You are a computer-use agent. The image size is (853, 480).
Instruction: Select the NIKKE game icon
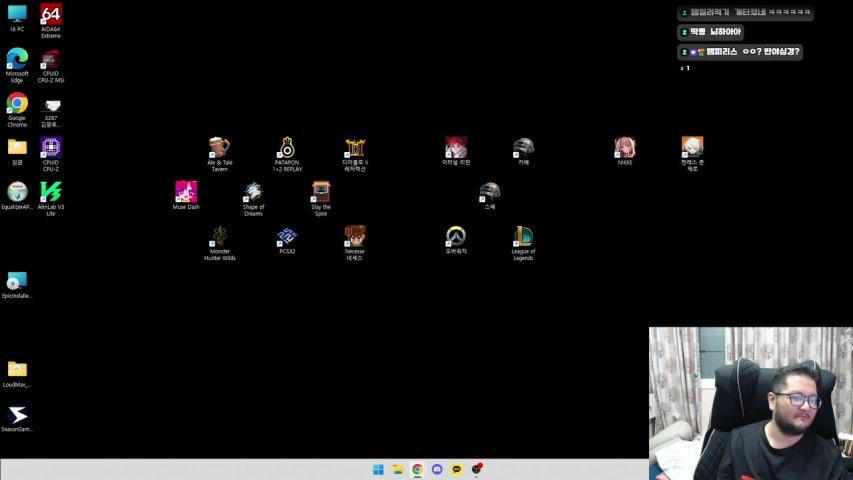[625, 148]
